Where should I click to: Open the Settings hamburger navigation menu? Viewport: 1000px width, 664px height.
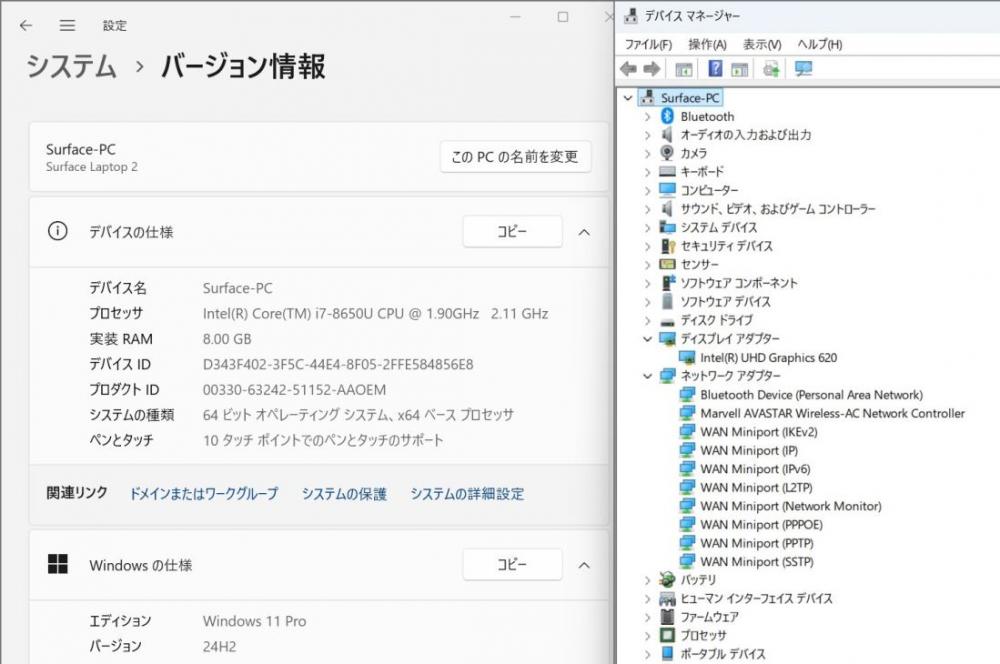pyautogui.click(x=67, y=26)
